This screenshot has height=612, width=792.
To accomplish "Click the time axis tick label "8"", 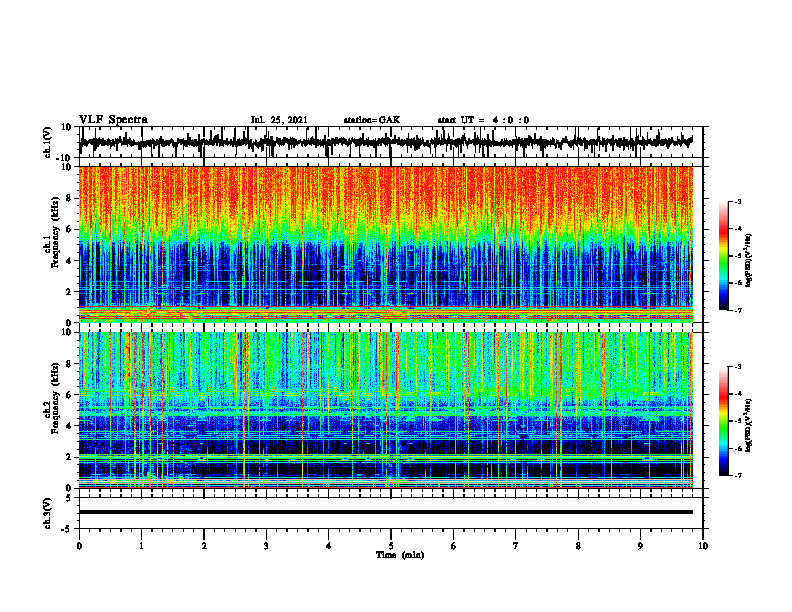I will coord(578,546).
